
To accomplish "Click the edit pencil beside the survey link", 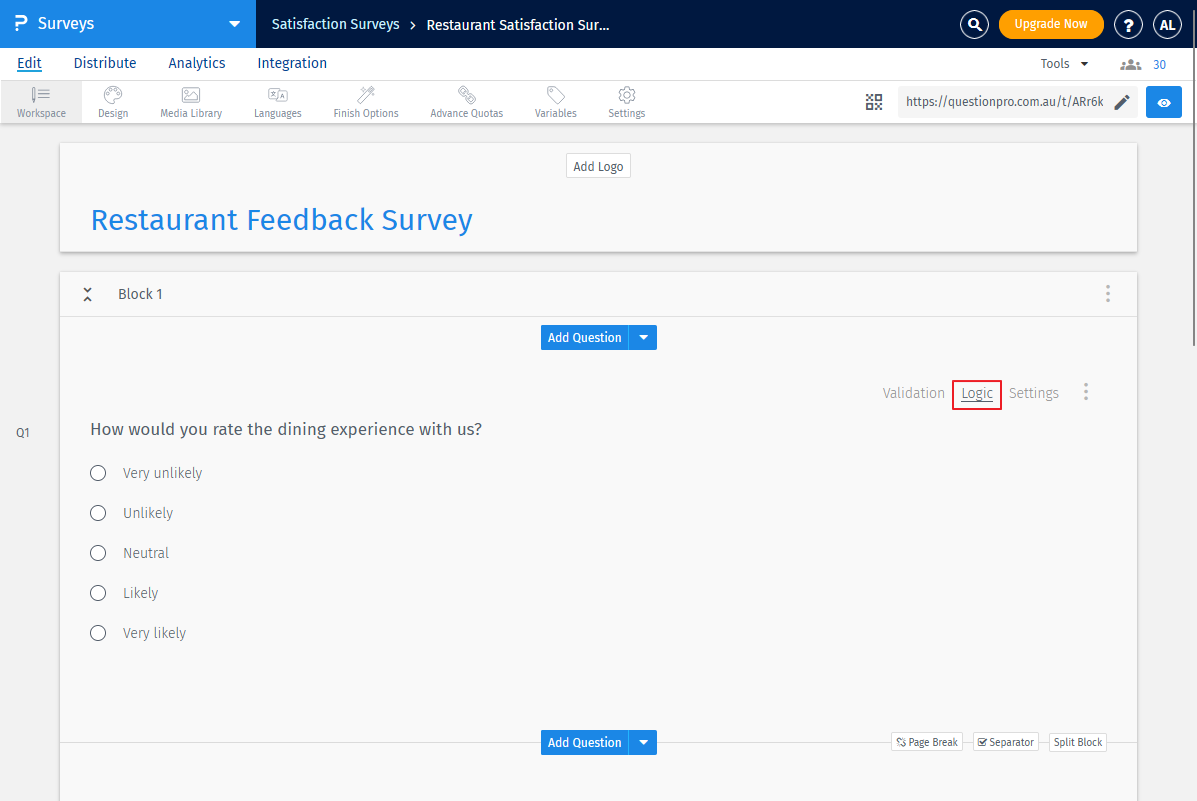I will (1121, 101).
